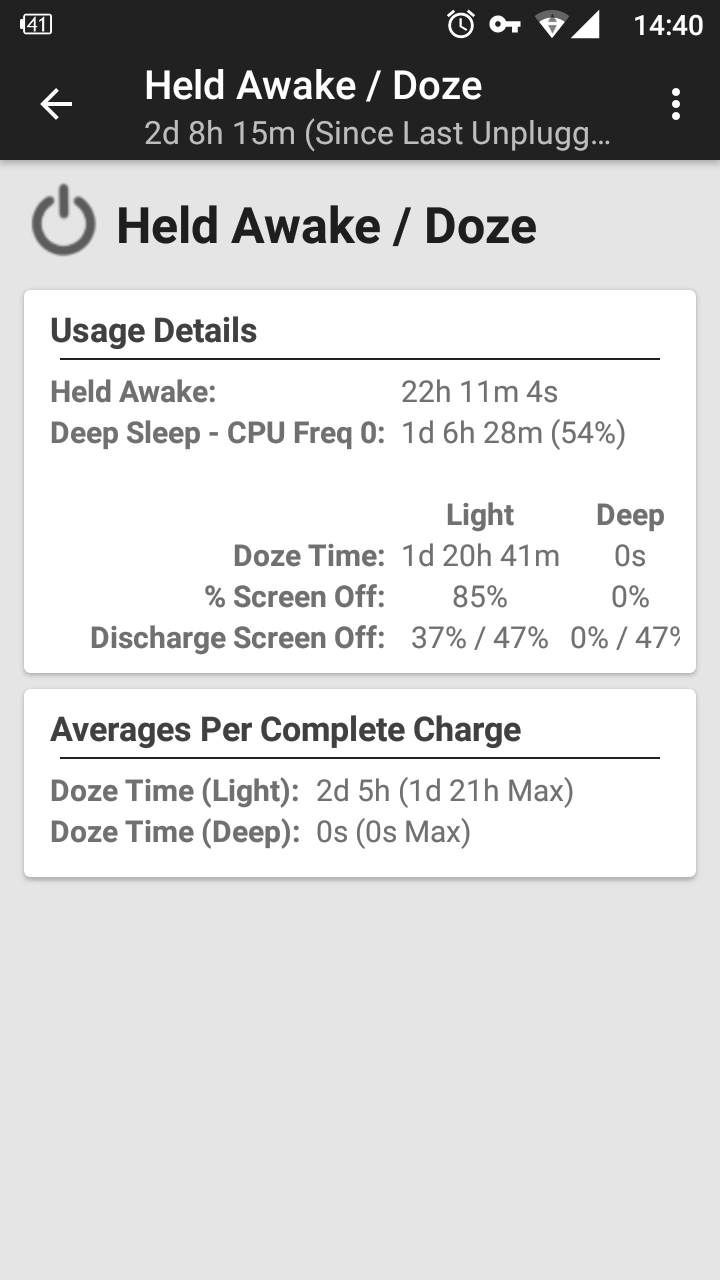Tap the Deep column header

[630, 515]
